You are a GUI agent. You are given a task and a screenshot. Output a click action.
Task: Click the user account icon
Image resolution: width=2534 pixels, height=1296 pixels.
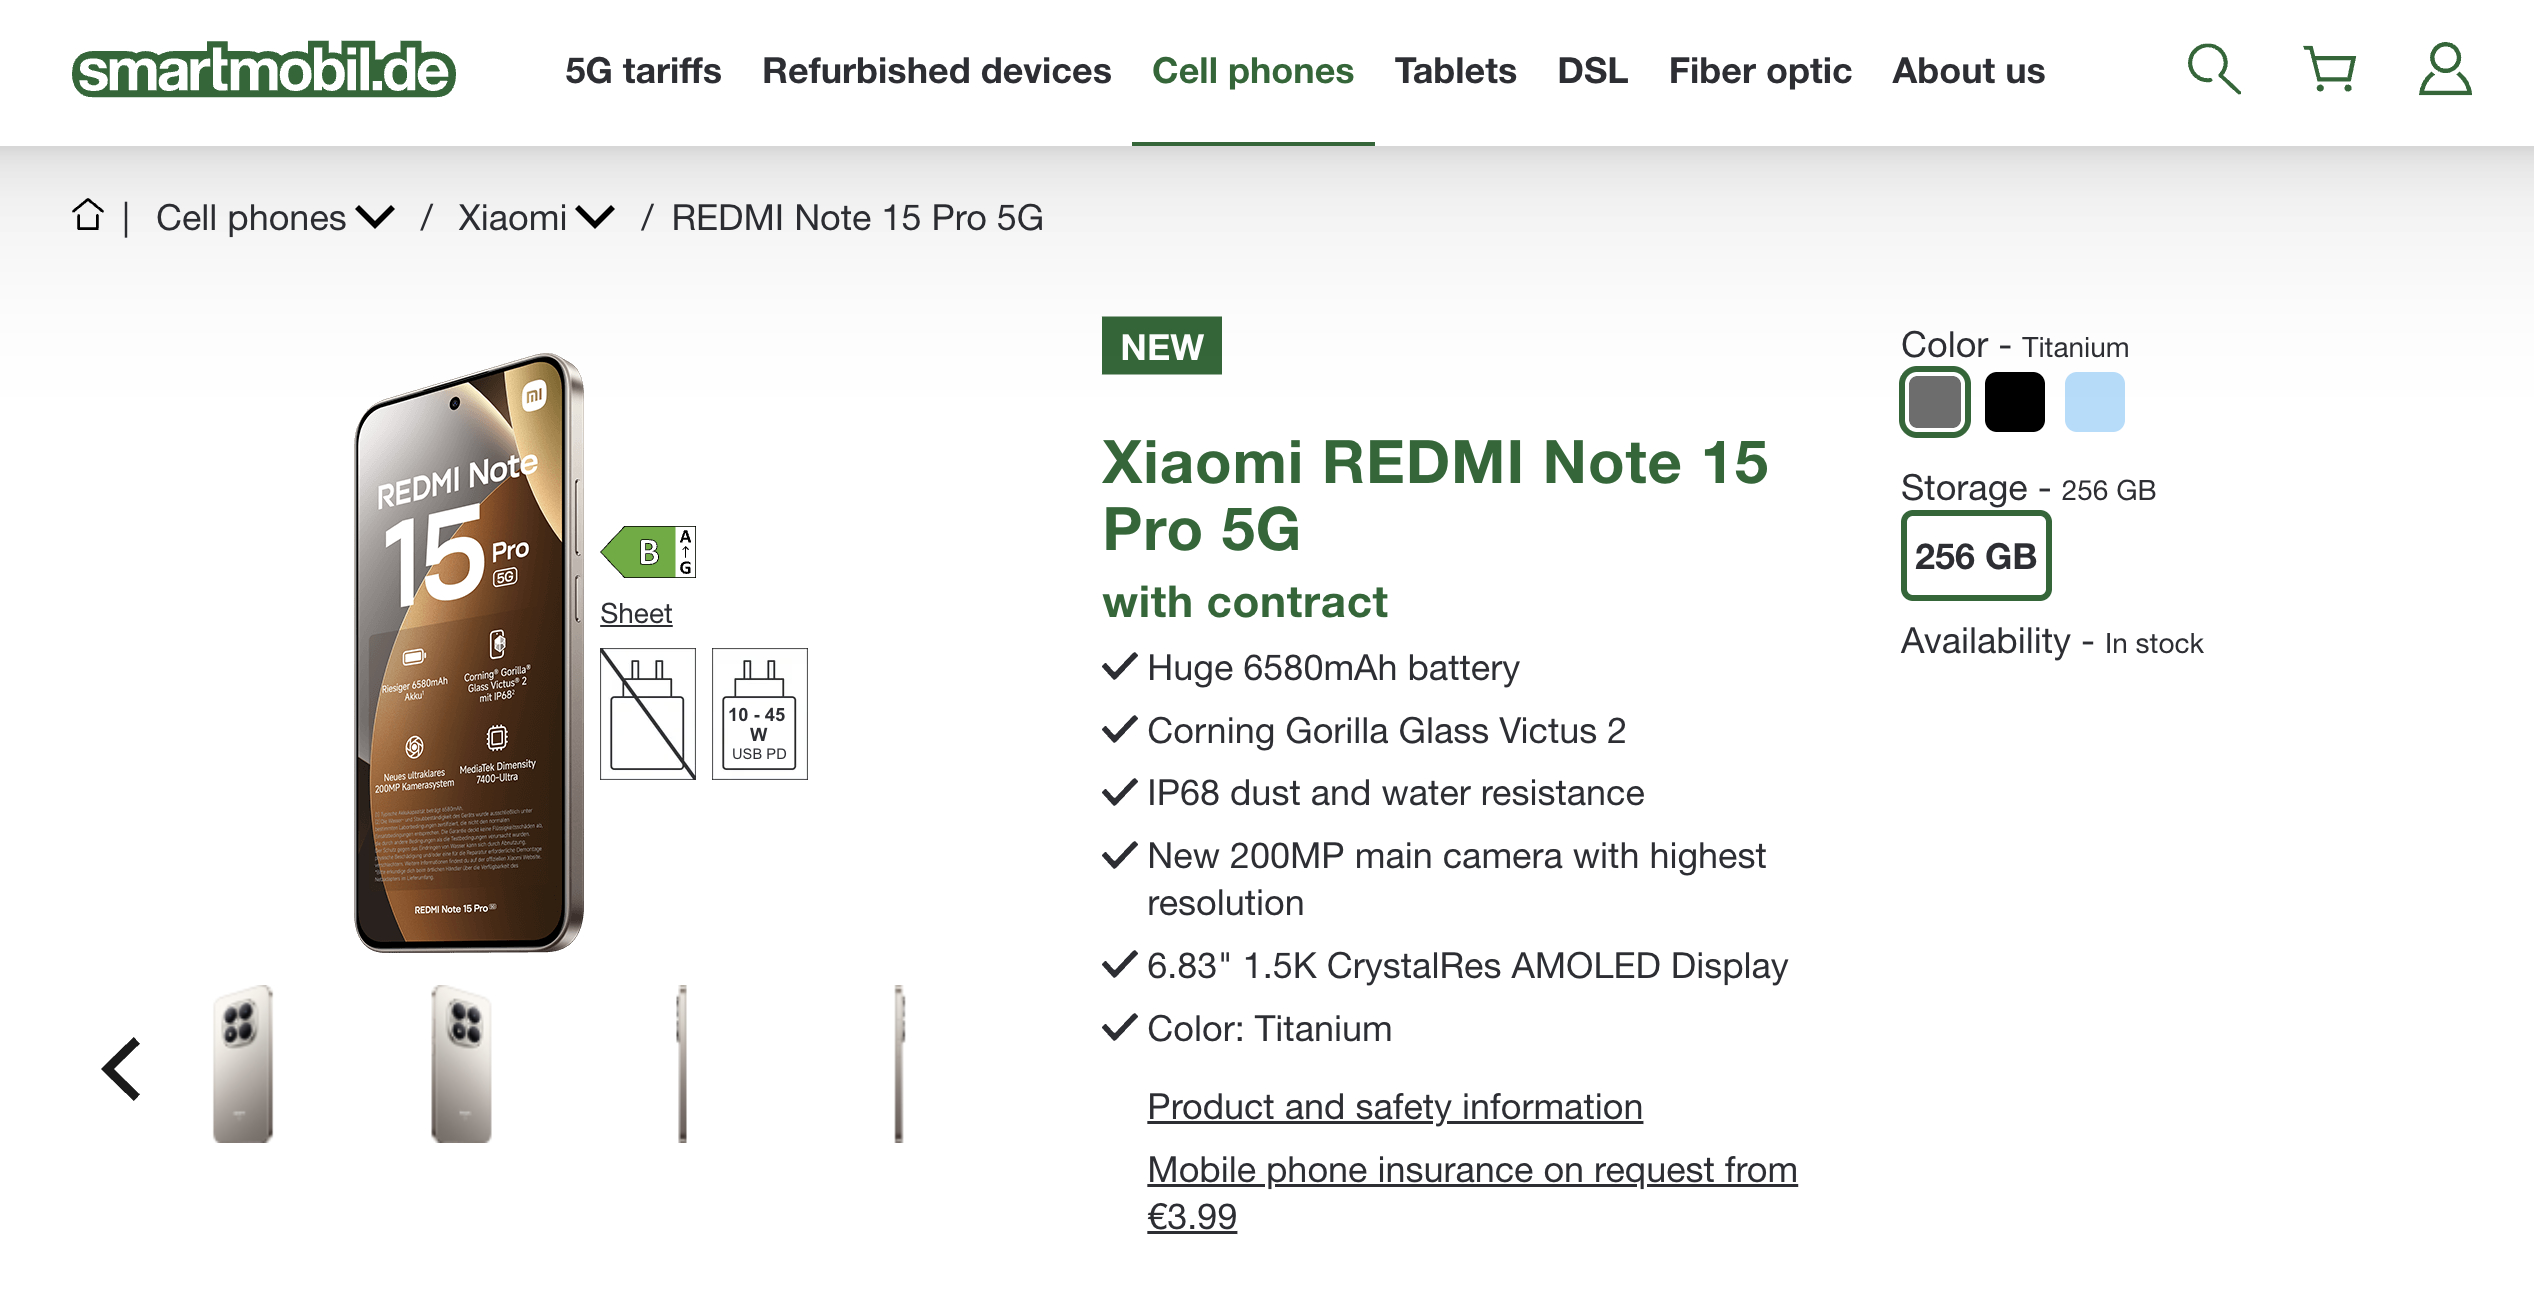2444,70
